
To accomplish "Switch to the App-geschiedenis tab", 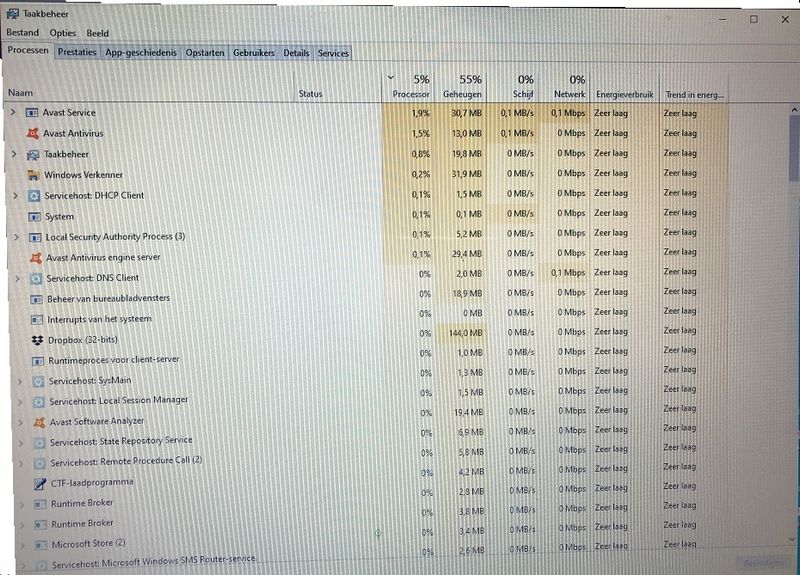I will click(141, 53).
